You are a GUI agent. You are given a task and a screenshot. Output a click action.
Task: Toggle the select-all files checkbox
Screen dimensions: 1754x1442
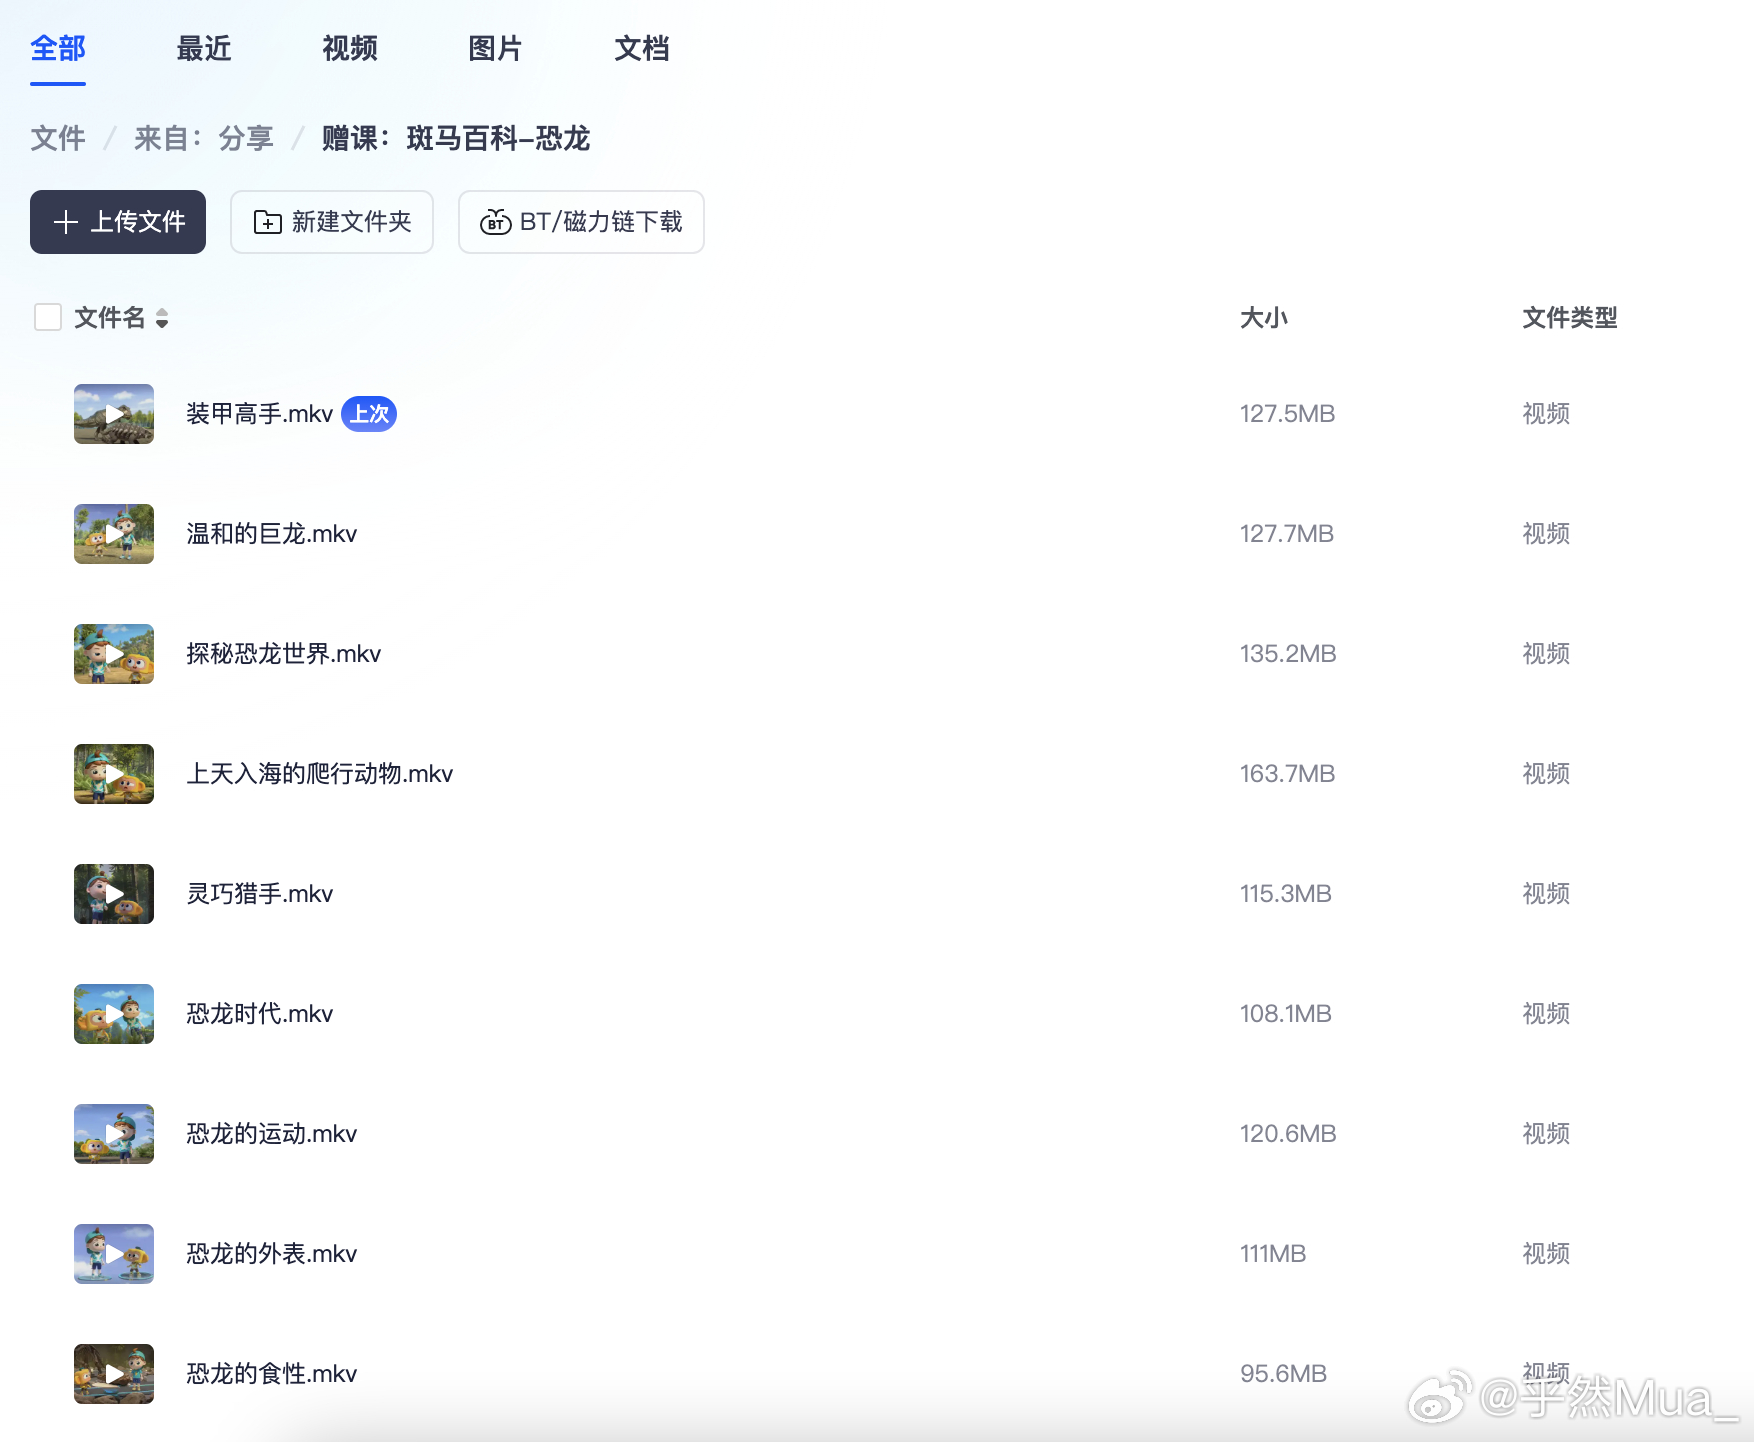coord(47,317)
